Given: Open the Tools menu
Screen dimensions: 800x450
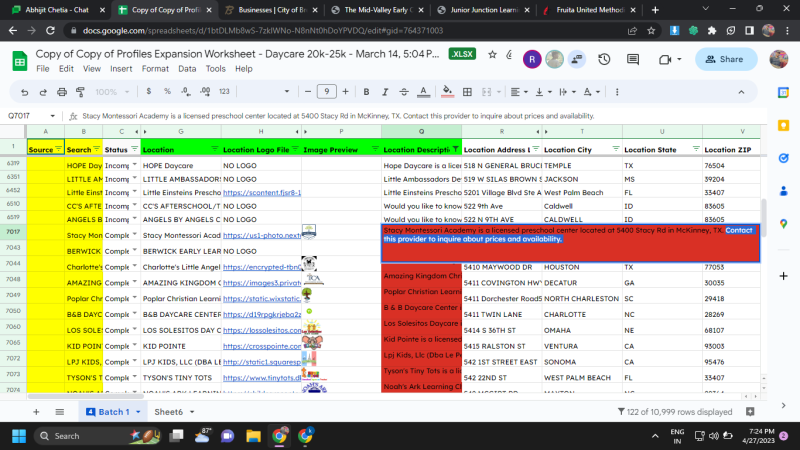Looking at the screenshot, I should [215, 68].
